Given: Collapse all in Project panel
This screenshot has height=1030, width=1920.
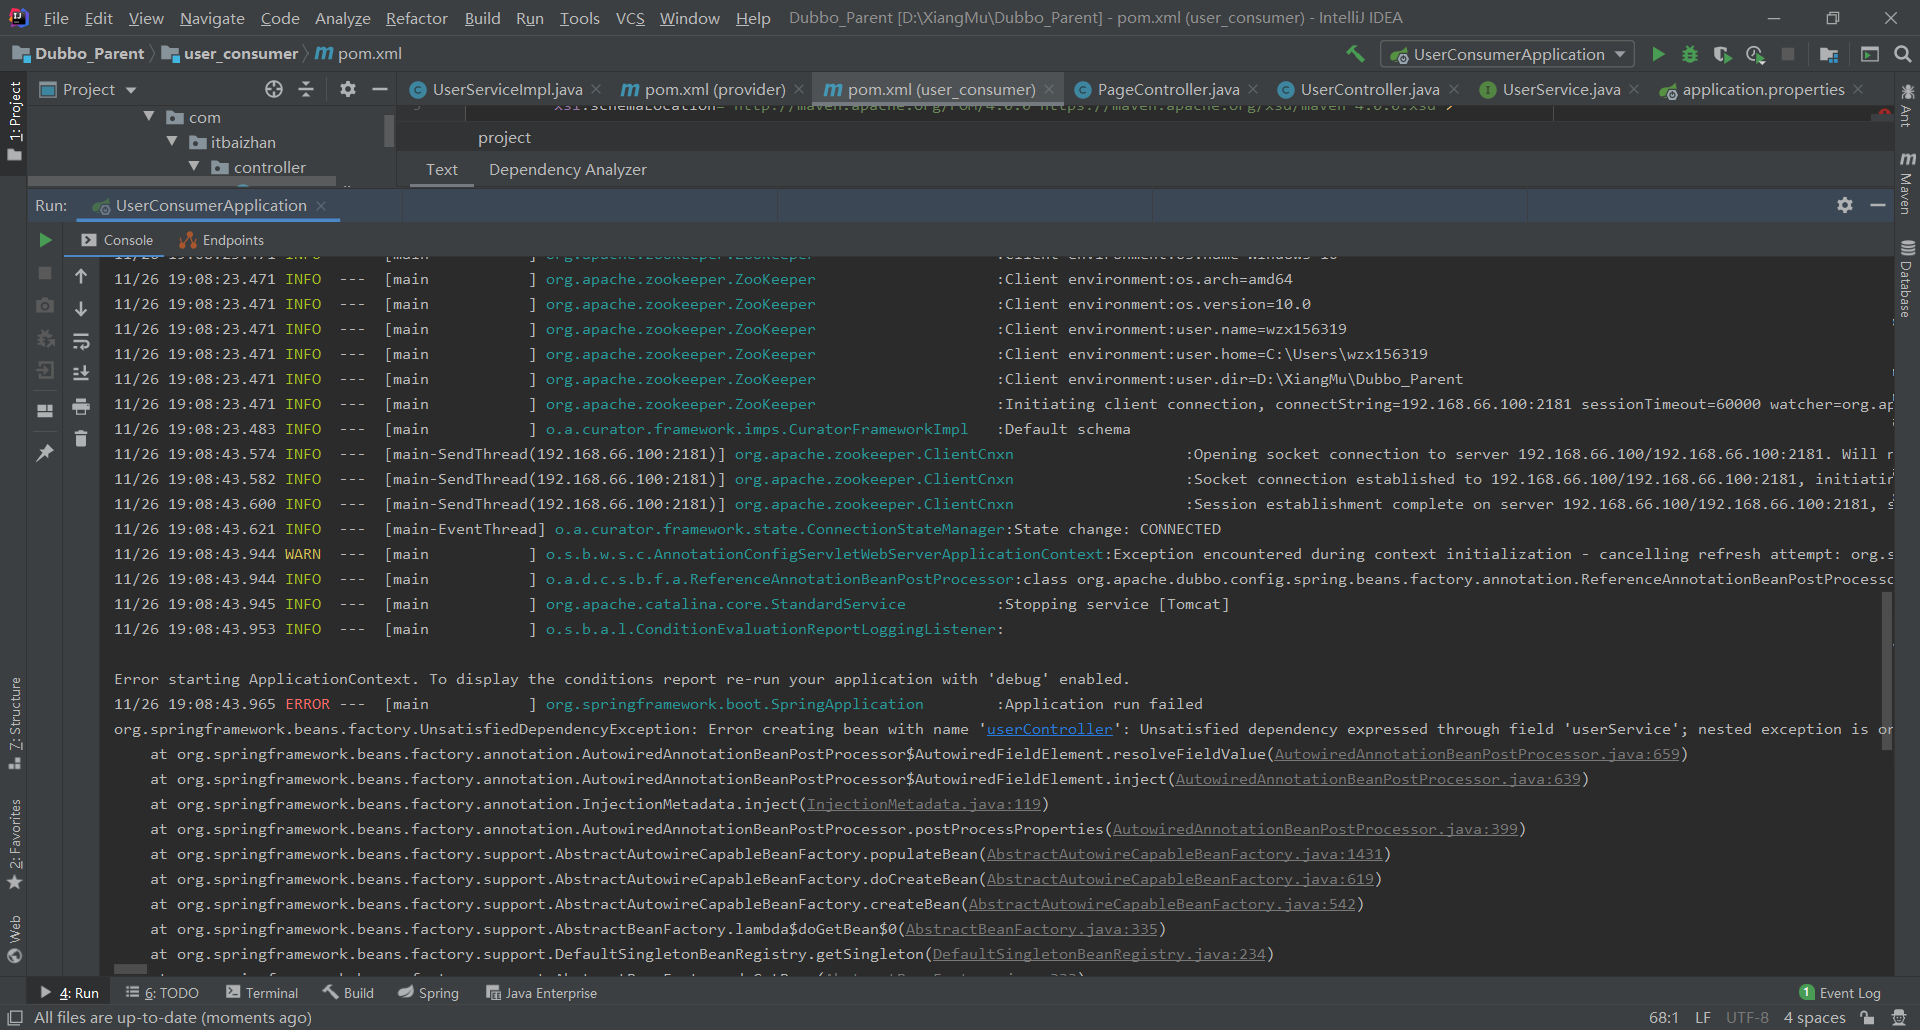Looking at the screenshot, I should coord(306,89).
